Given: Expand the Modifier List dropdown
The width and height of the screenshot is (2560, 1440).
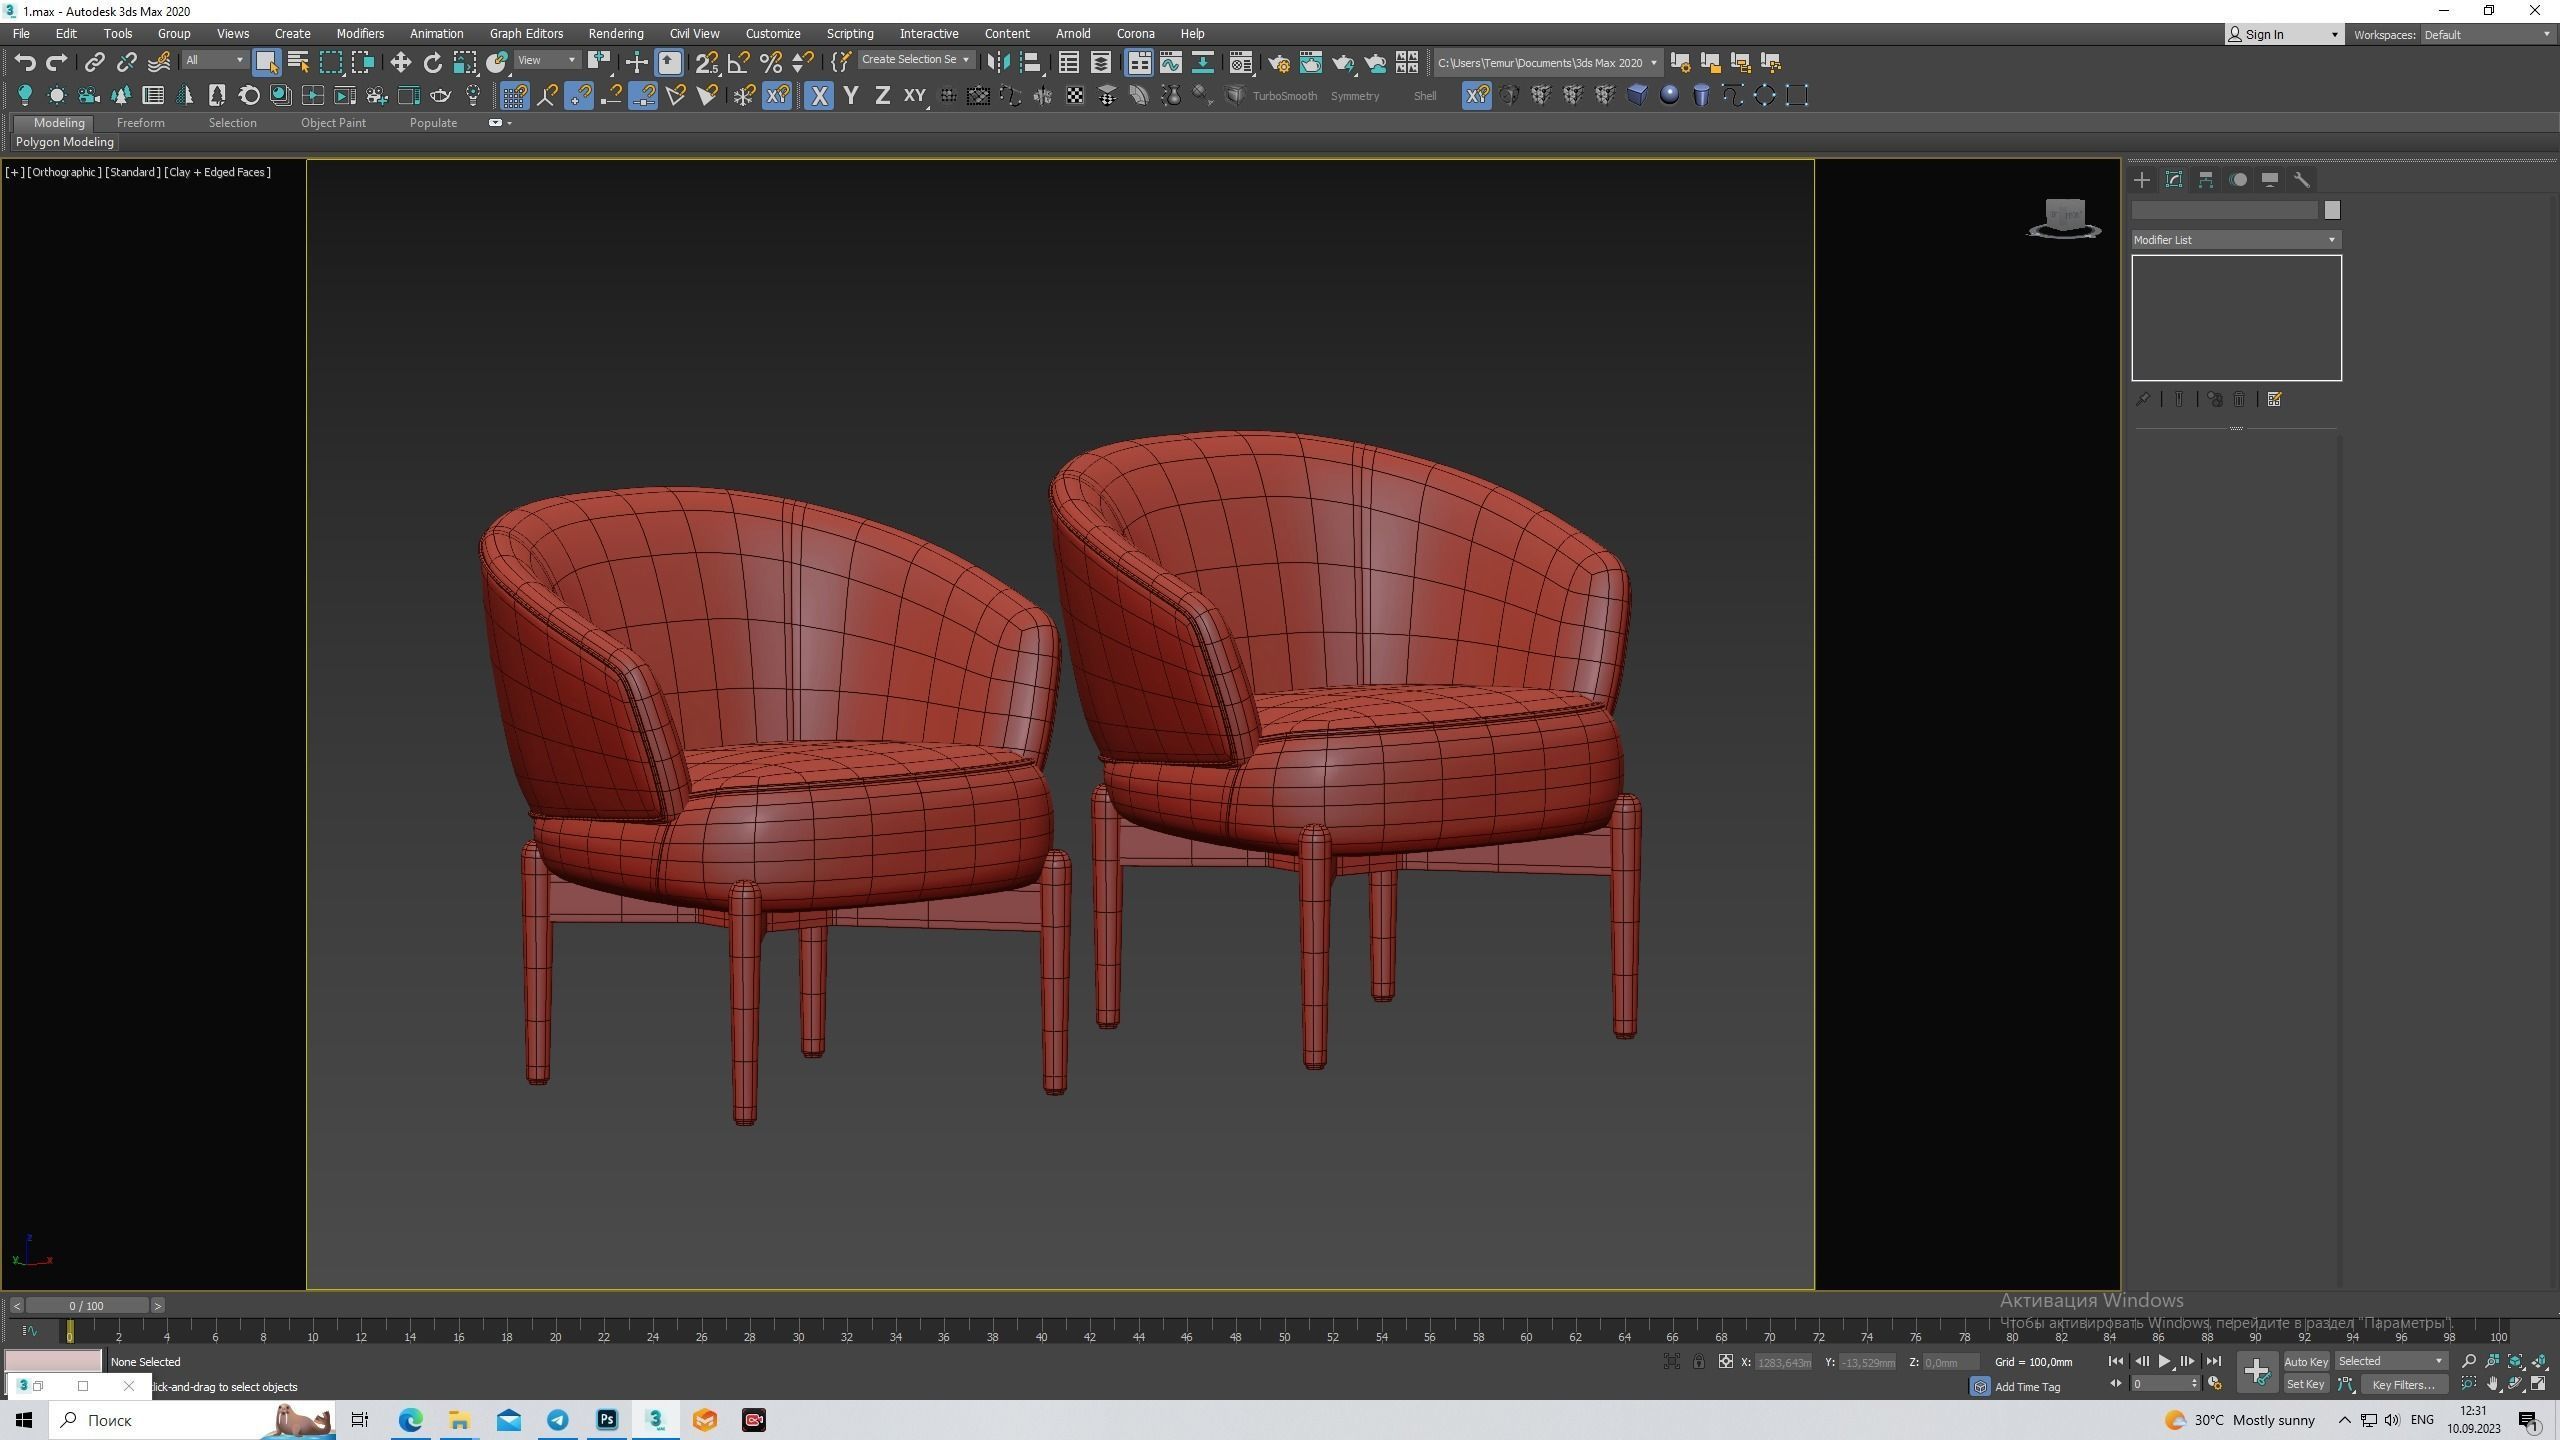Looking at the screenshot, I should (2235, 240).
